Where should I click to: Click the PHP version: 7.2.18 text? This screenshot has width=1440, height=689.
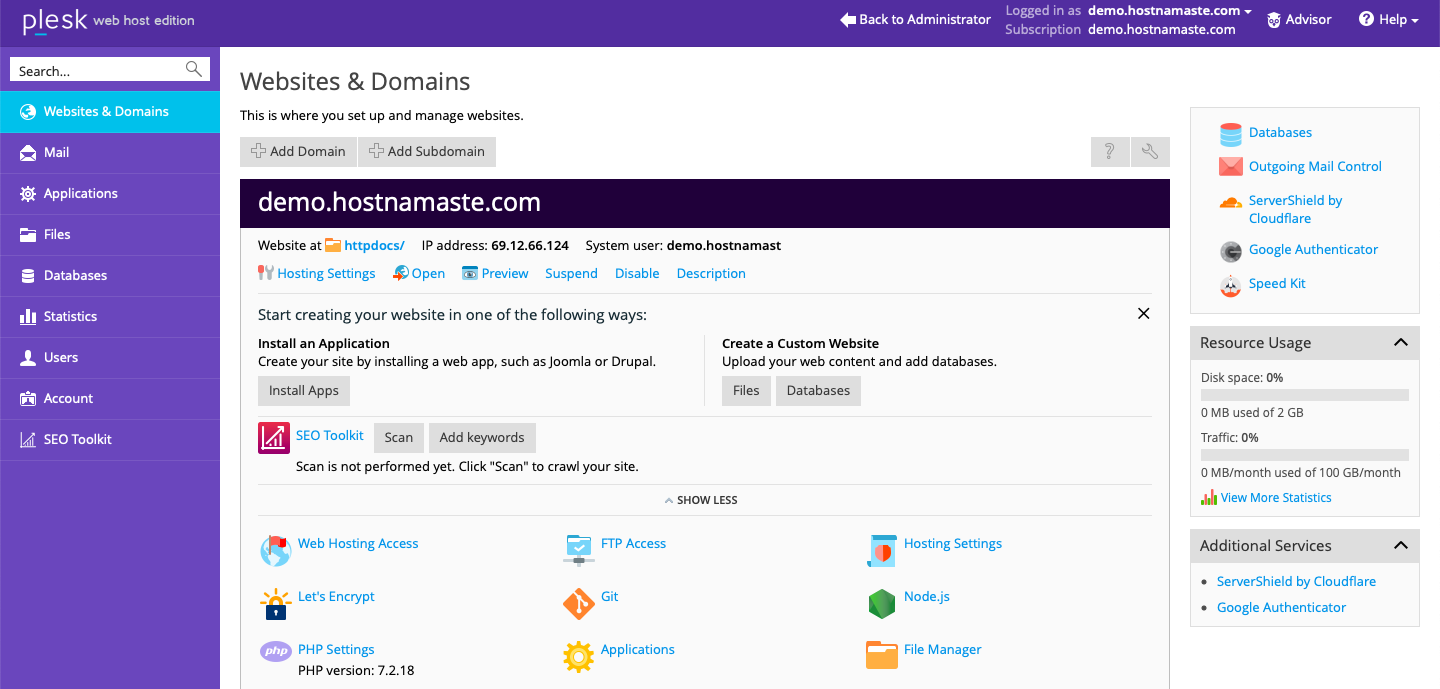tap(356, 670)
